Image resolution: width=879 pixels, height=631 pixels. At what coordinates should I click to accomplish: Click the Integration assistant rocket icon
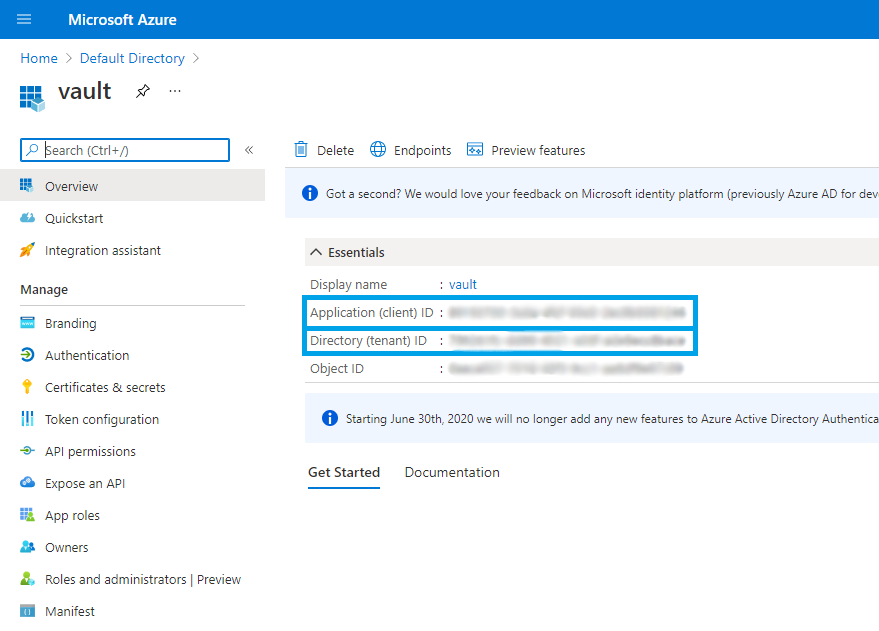(x=27, y=250)
